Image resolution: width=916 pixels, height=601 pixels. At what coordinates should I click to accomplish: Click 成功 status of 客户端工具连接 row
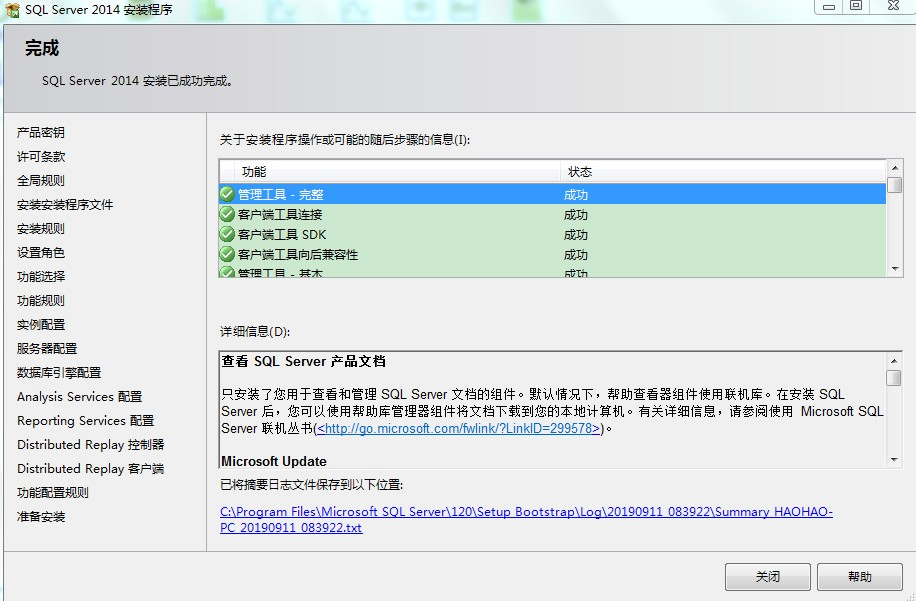[x=575, y=215]
